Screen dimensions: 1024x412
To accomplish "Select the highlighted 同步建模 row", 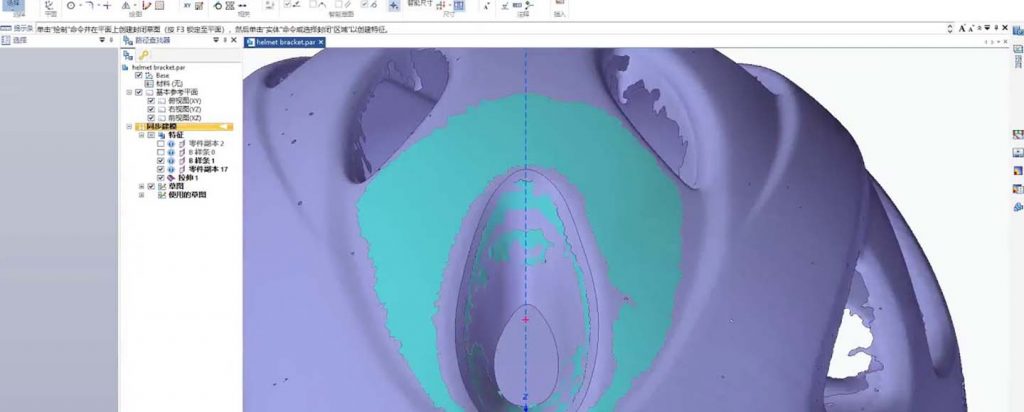I will pos(184,127).
